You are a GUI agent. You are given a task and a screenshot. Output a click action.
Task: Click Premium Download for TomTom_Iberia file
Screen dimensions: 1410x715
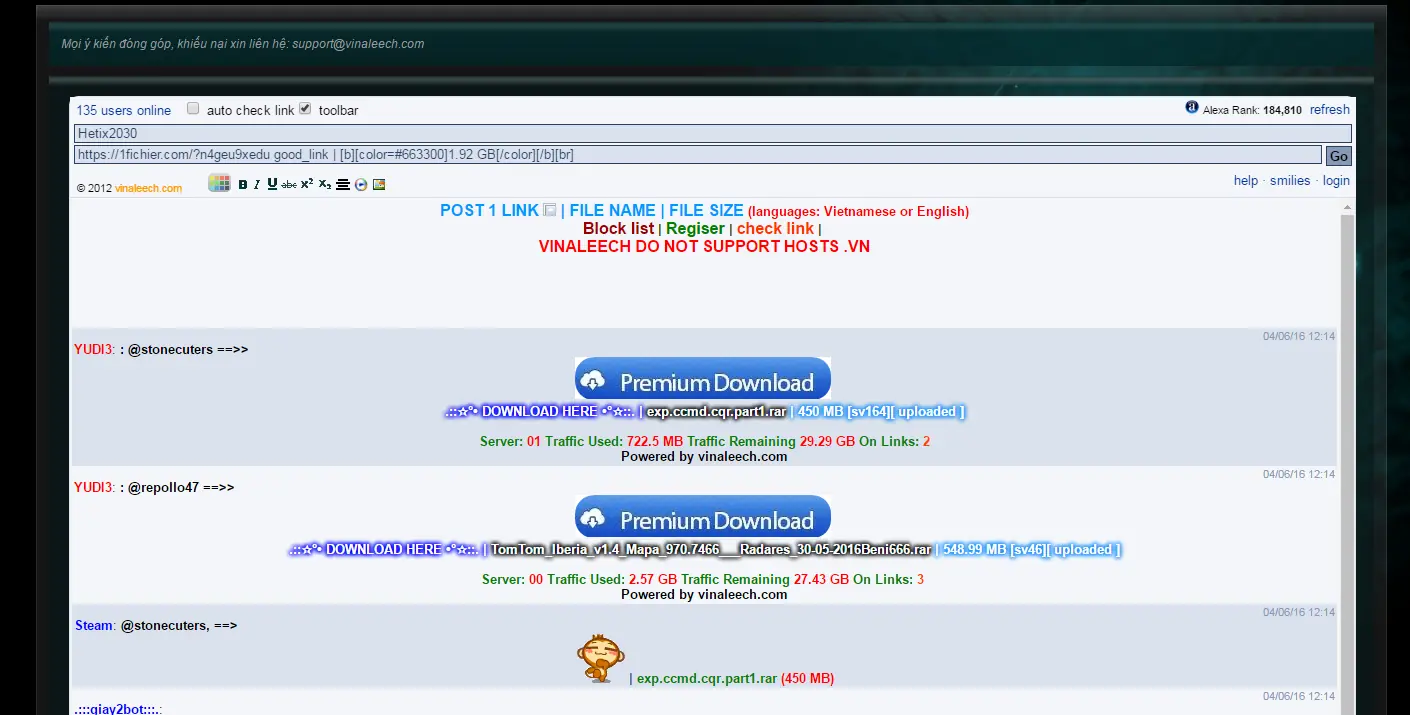point(703,517)
